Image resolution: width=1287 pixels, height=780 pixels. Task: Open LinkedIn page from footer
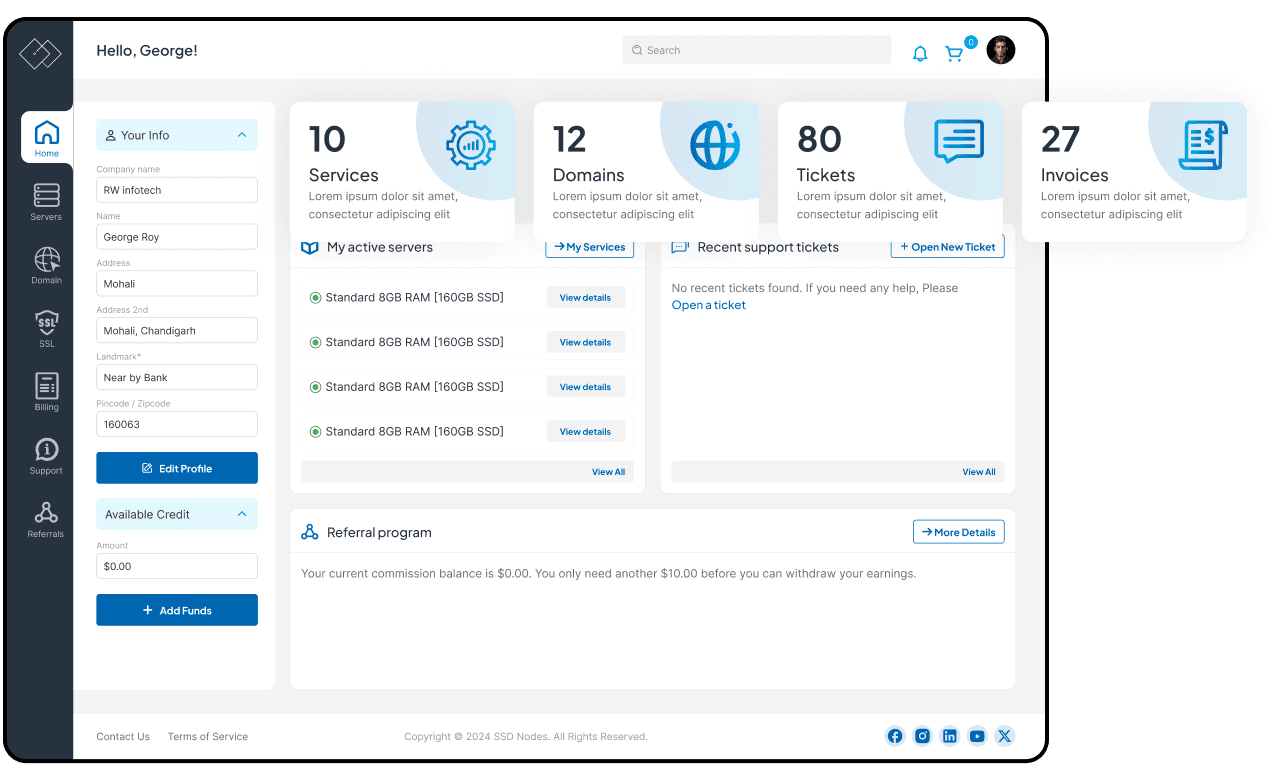point(950,736)
